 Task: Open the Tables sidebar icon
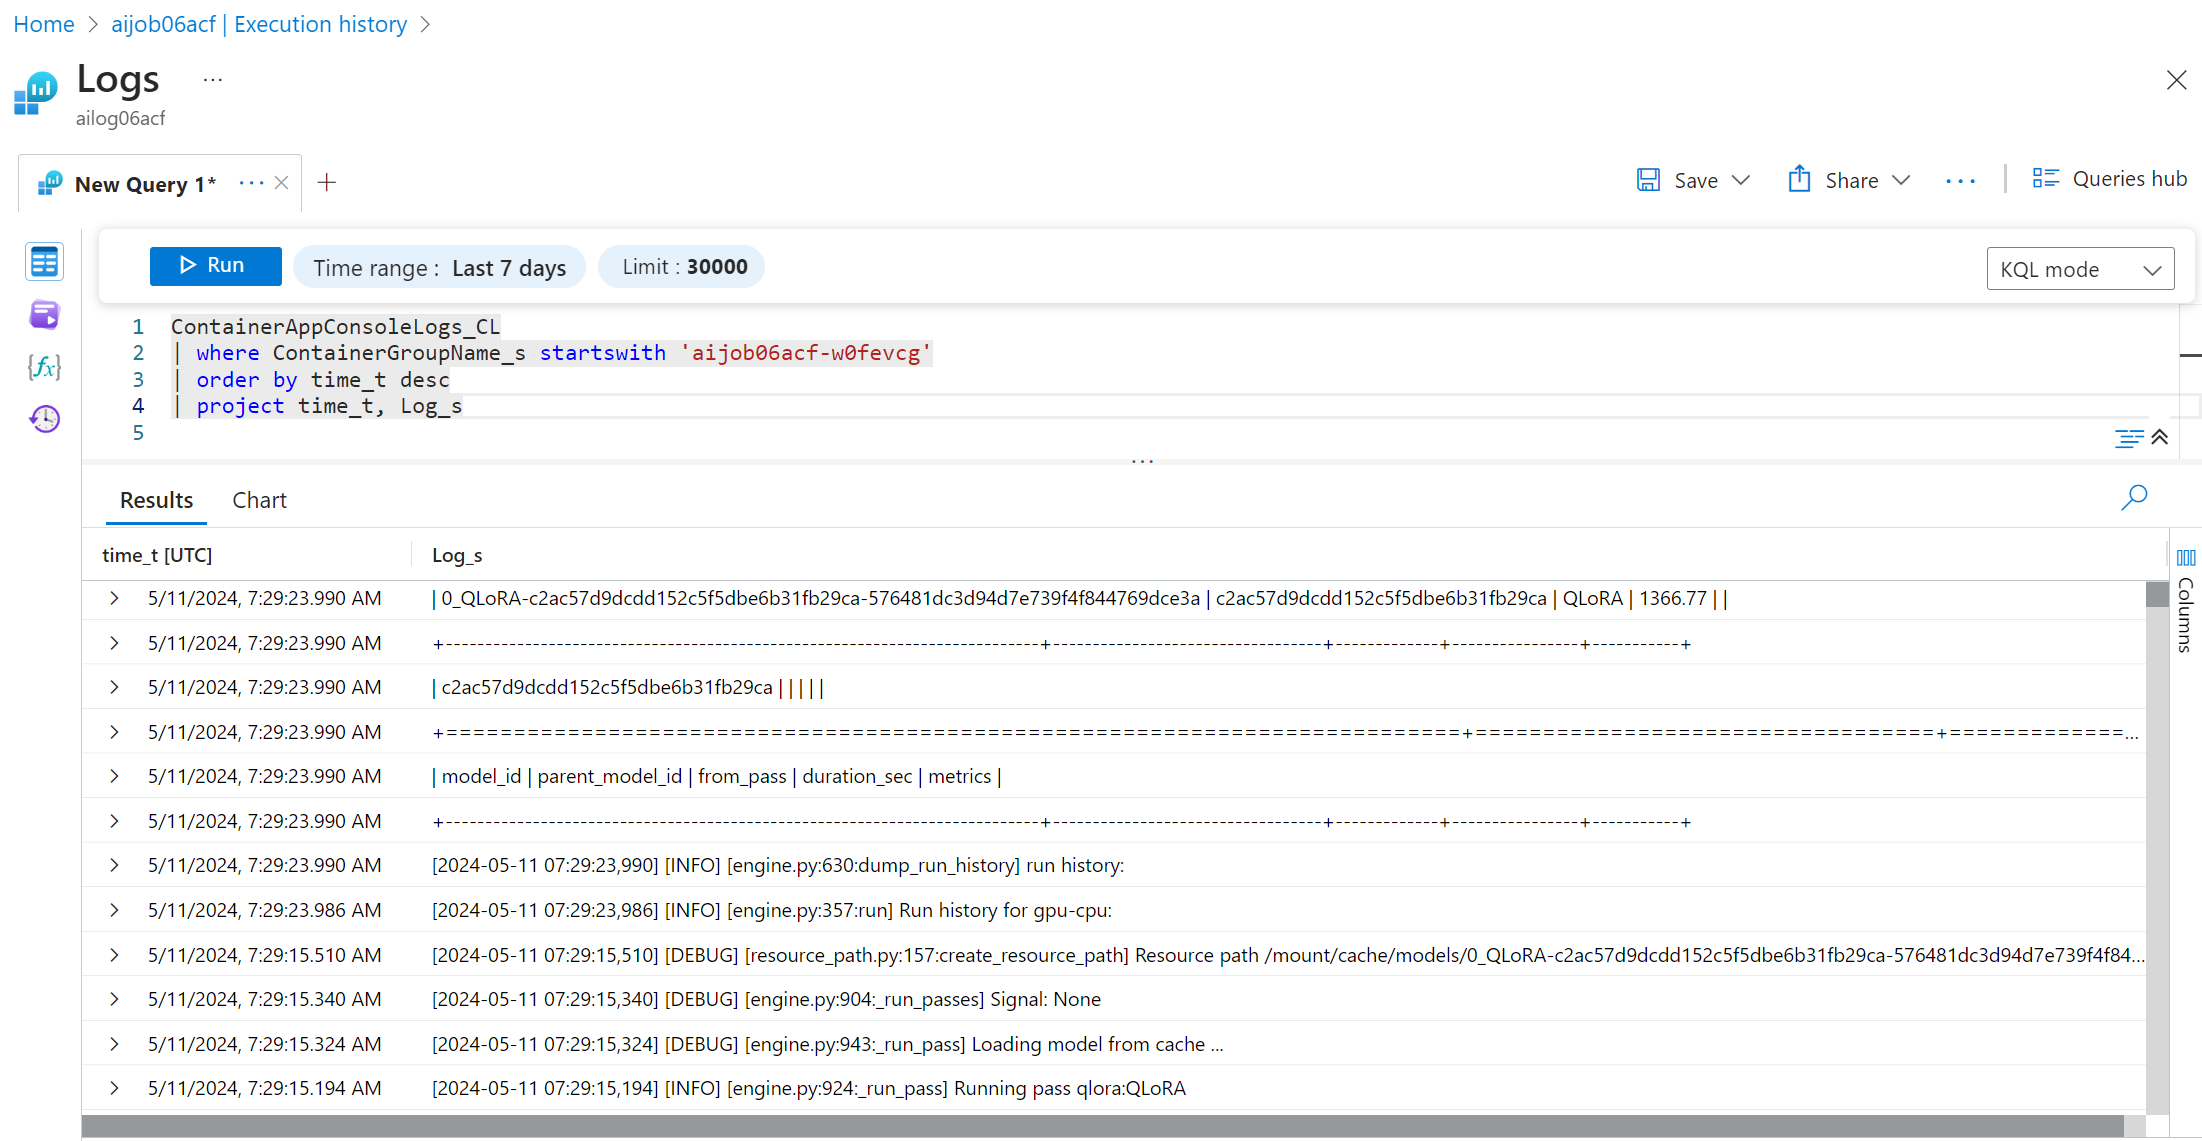tap(44, 263)
